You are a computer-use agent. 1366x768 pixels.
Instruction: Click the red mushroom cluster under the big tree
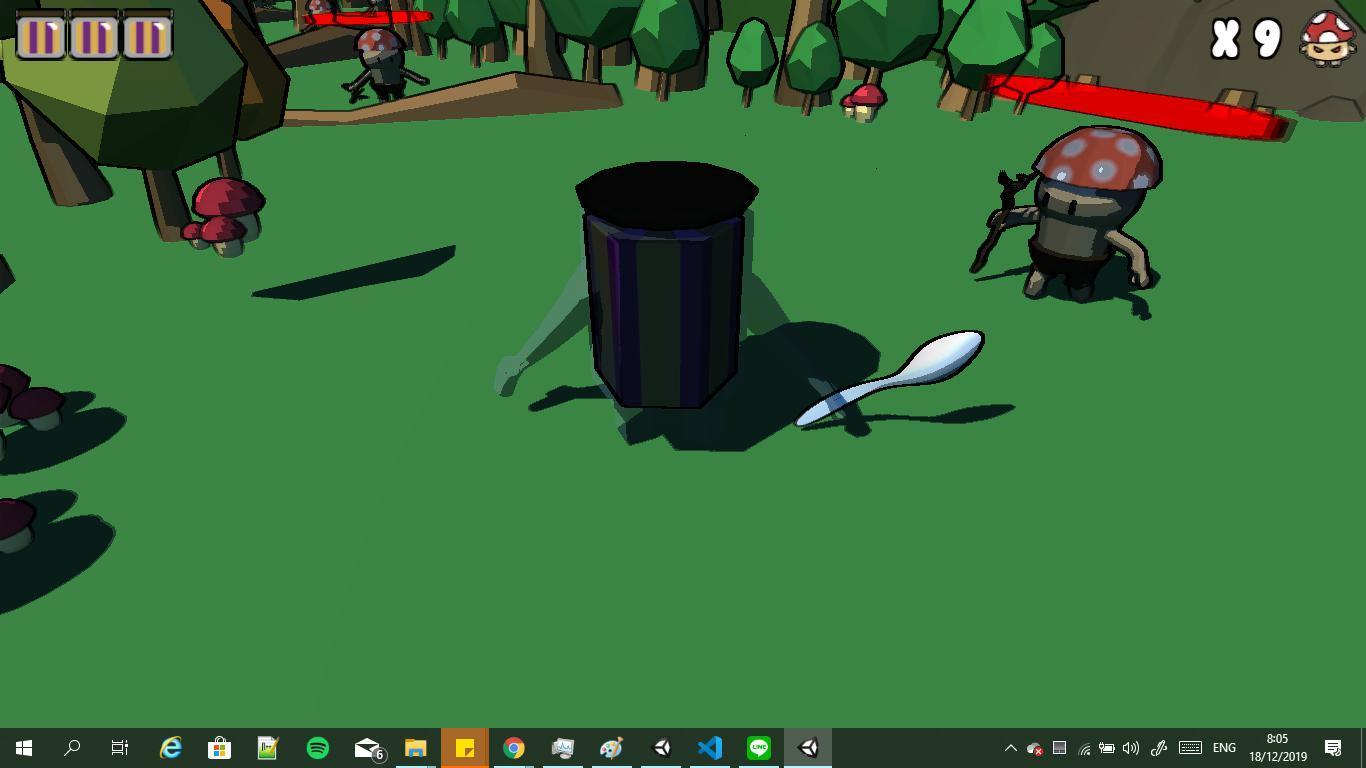[x=224, y=216]
